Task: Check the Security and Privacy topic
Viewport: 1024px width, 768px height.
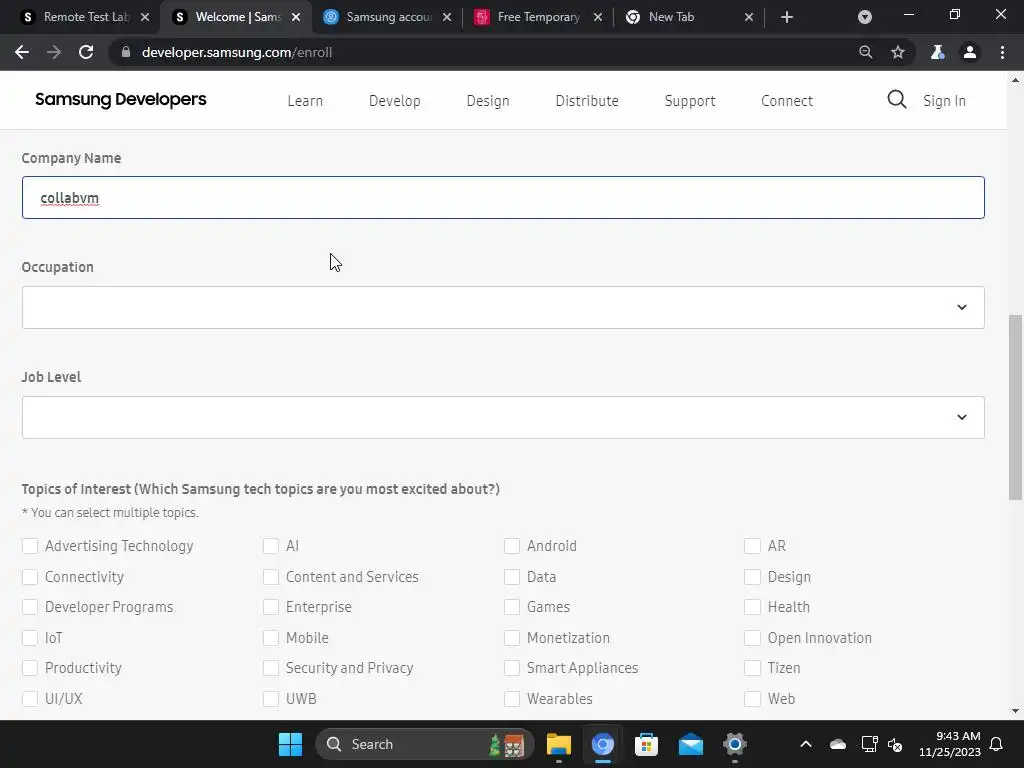Action: pos(271,667)
